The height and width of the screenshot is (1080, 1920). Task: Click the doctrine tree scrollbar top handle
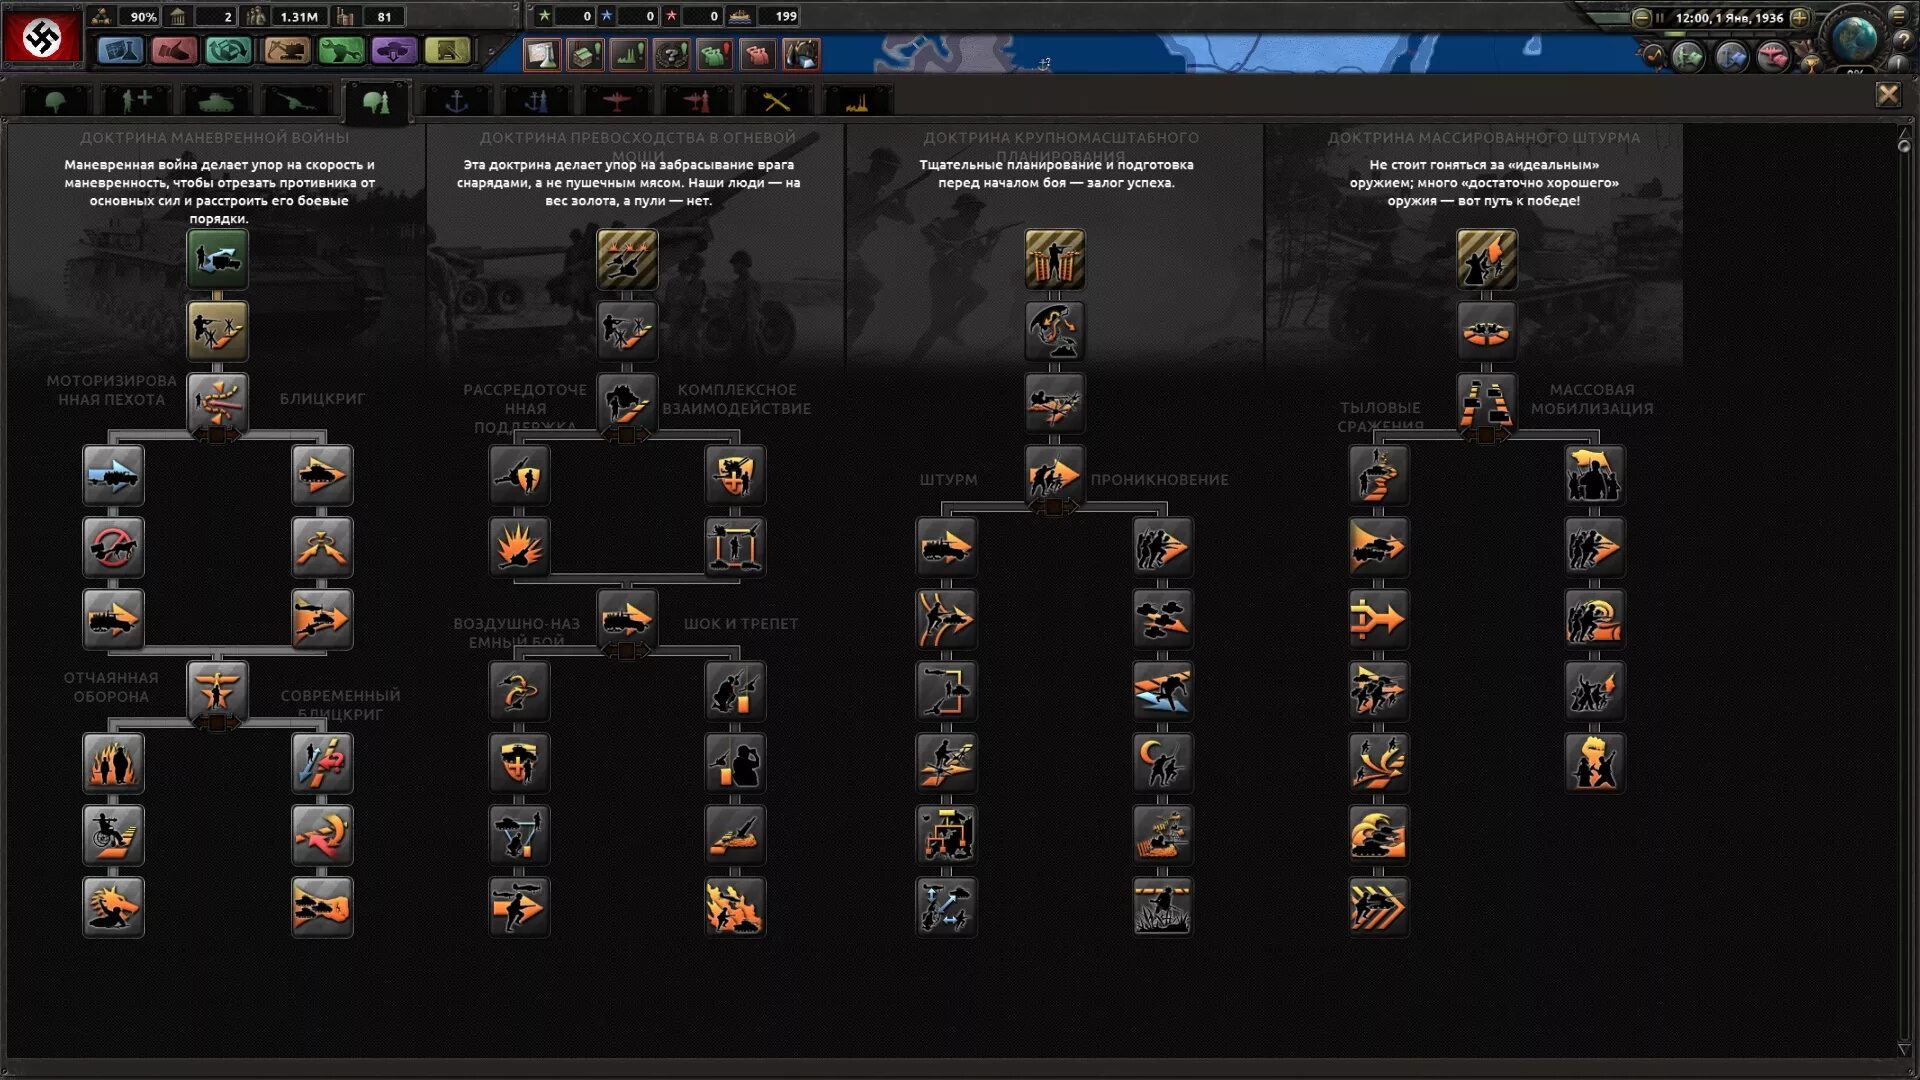(x=1904, y=146)
